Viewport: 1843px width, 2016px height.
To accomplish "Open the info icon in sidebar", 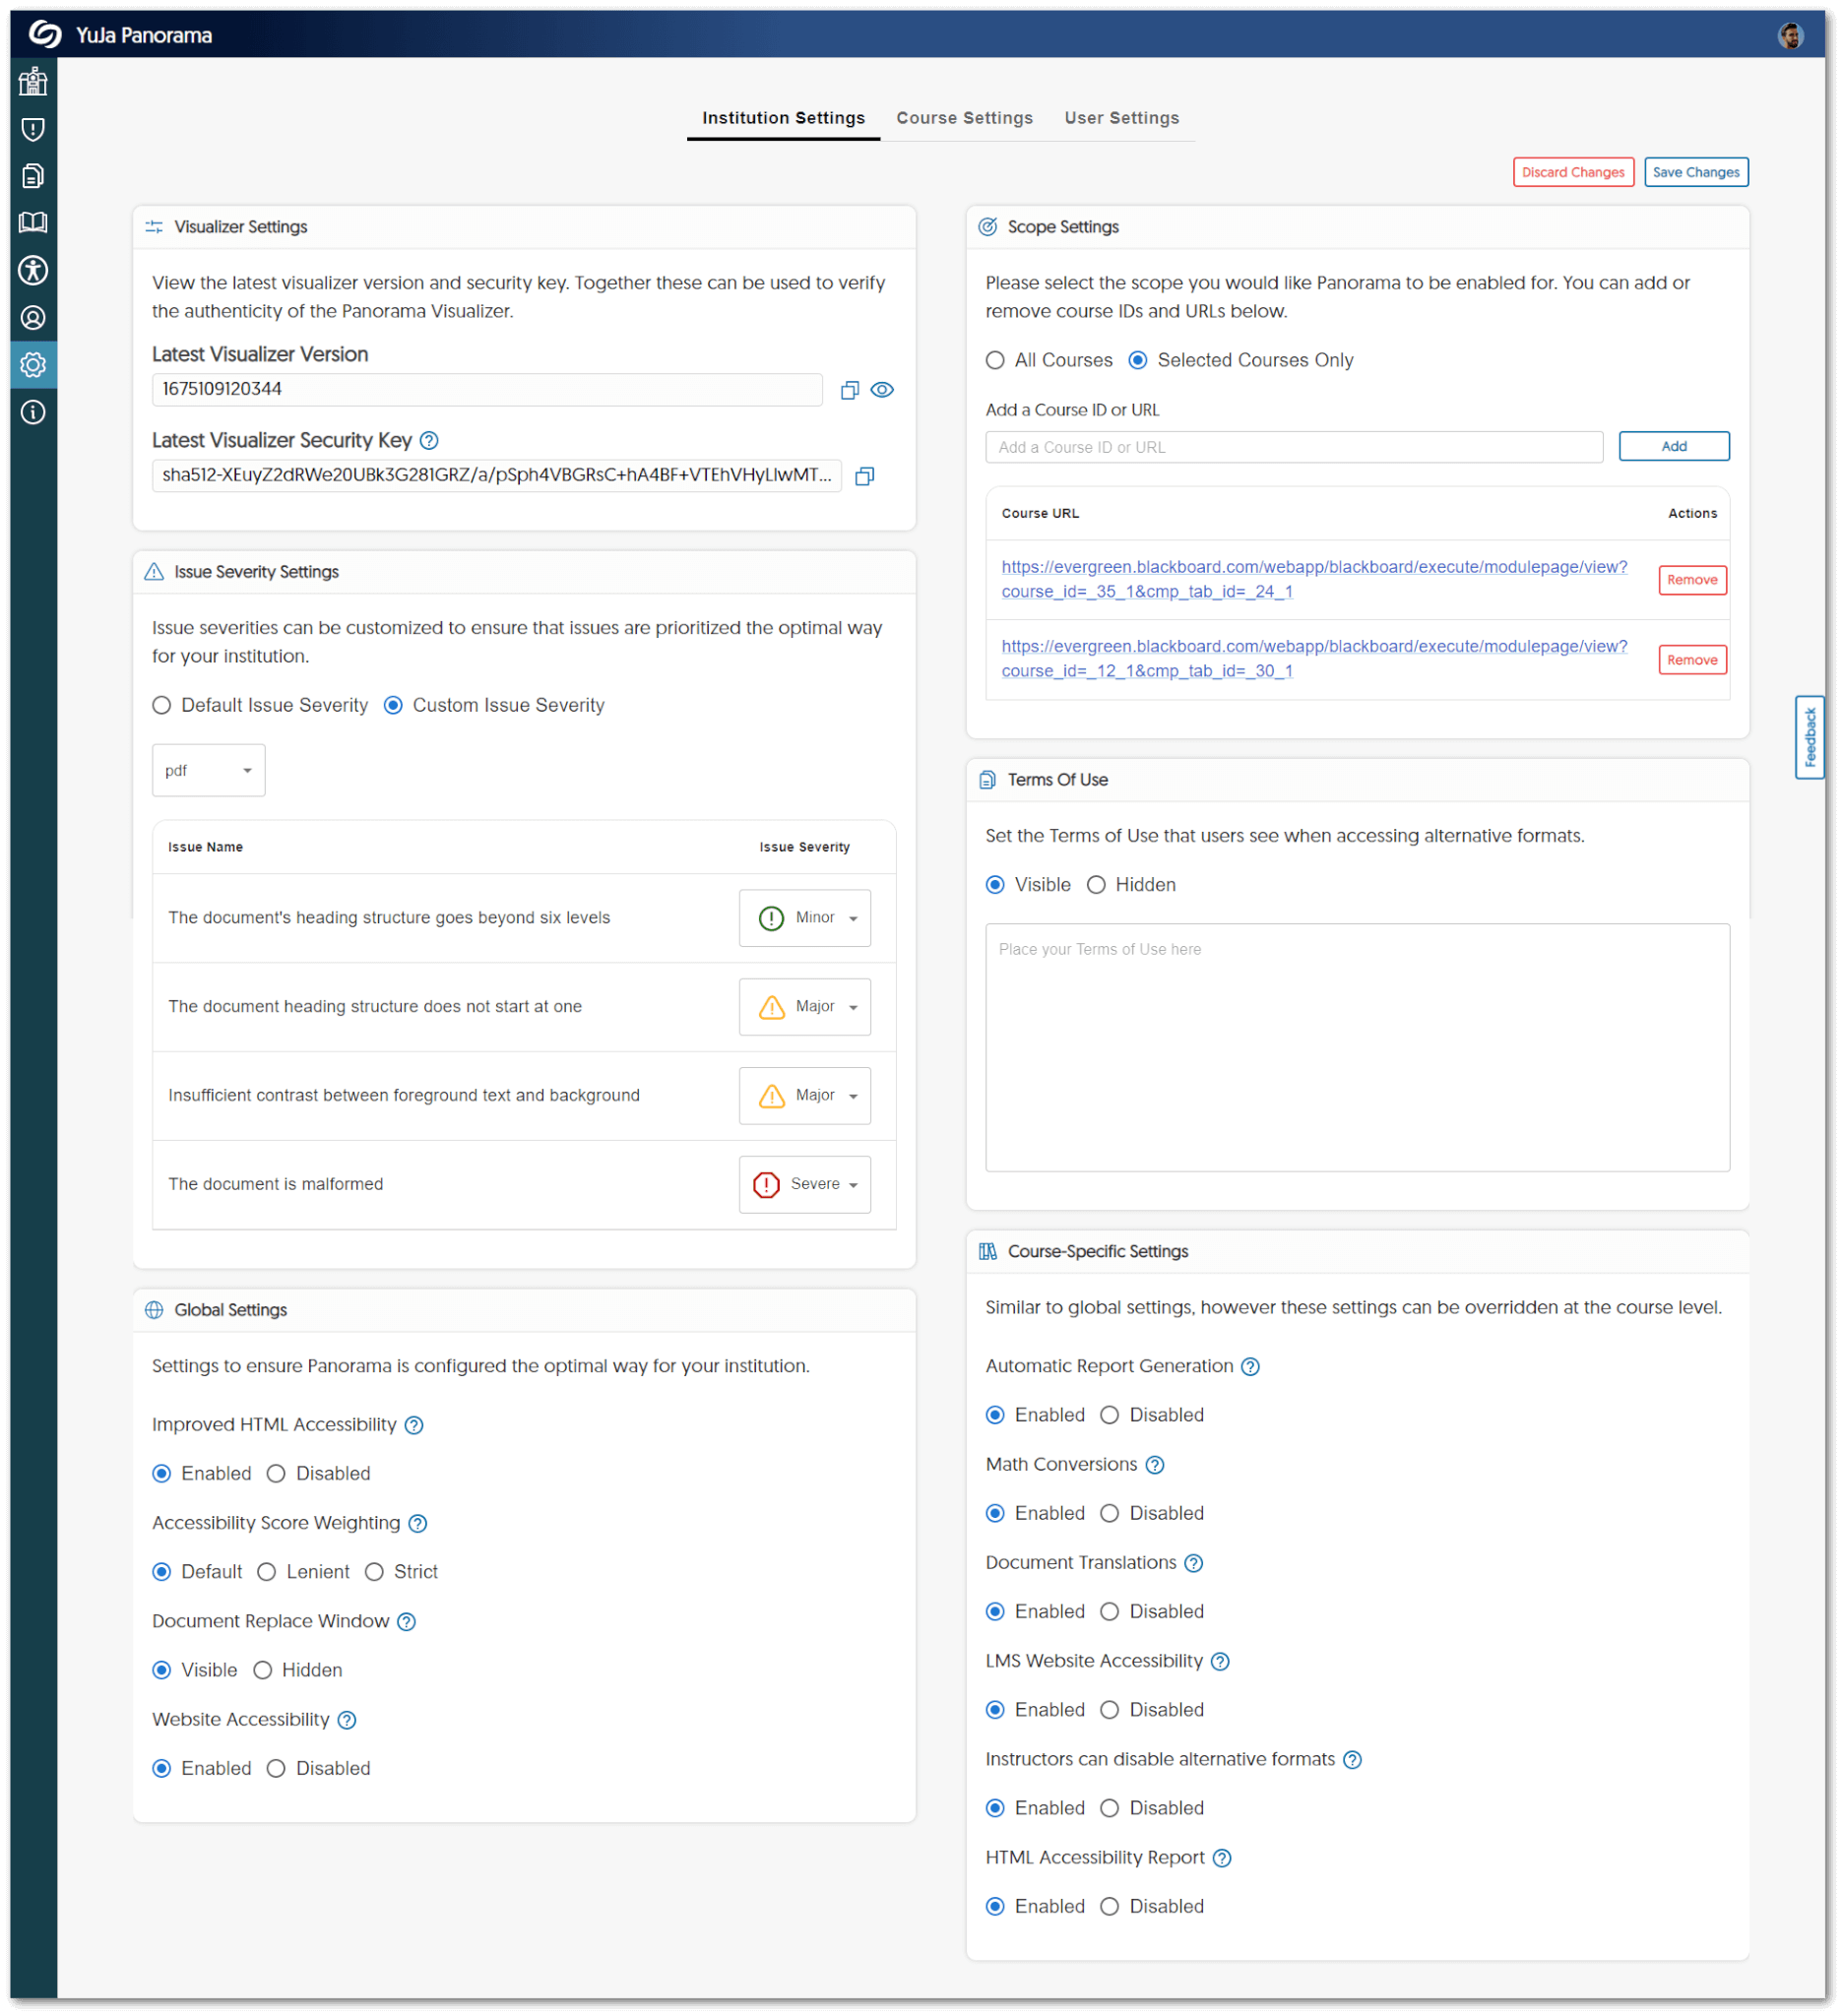I will 33,412.
